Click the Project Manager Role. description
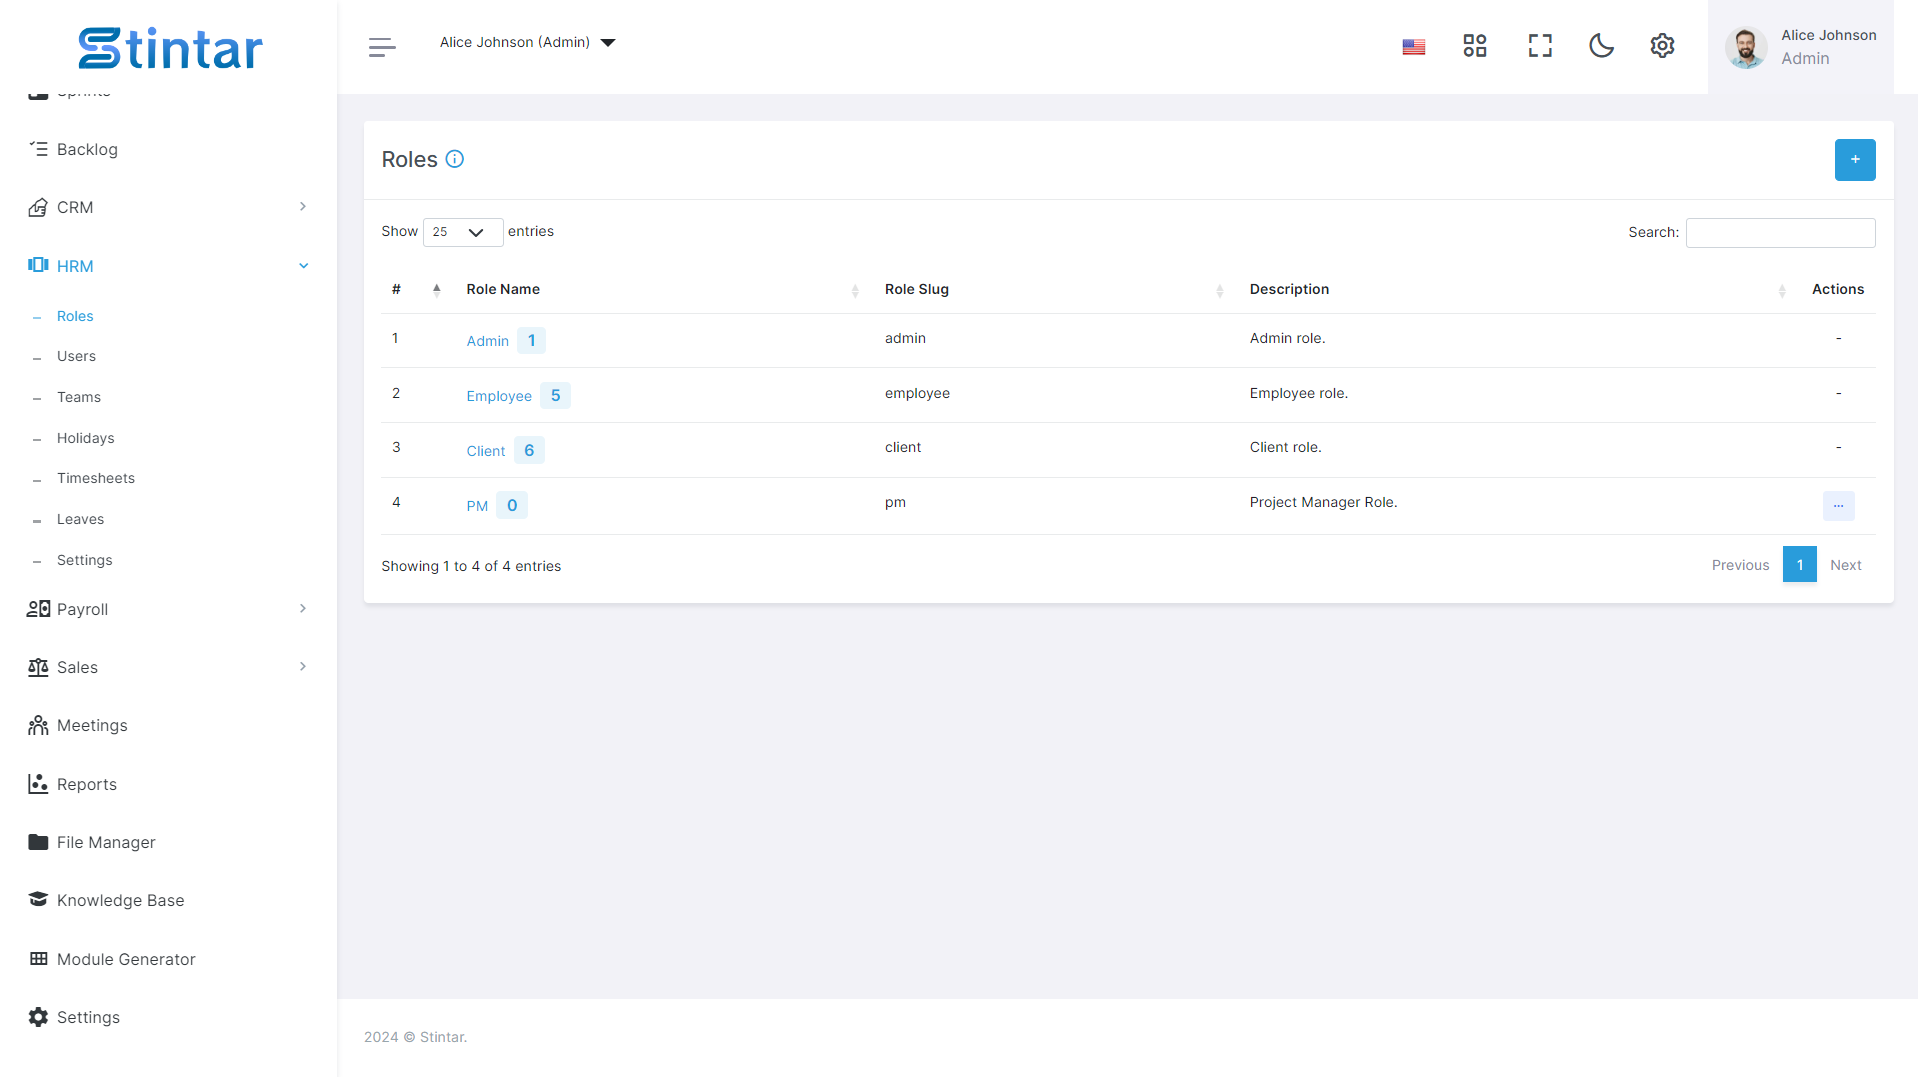Screen dimensions: 1918x1077 click(x=1323, y=503)
